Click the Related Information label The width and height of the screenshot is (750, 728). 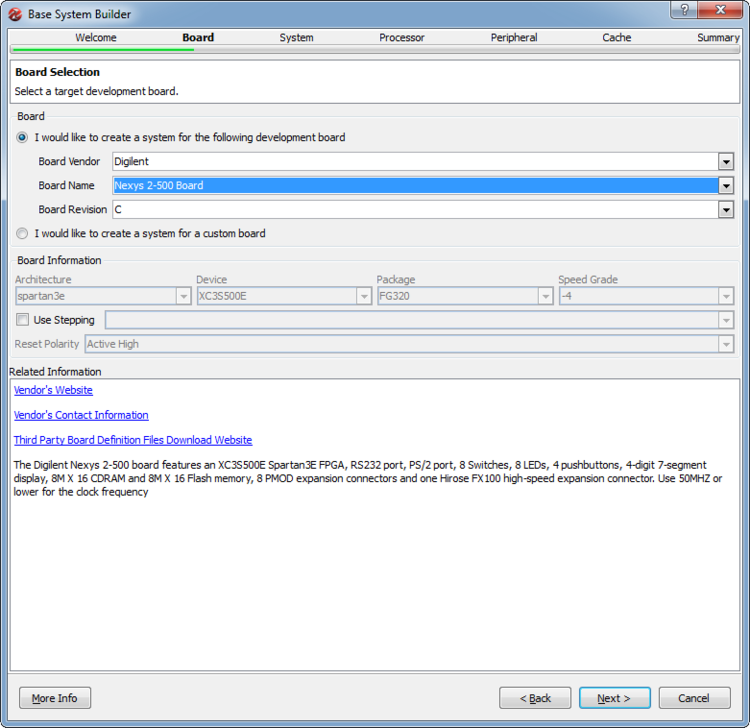tap(55, 372)
